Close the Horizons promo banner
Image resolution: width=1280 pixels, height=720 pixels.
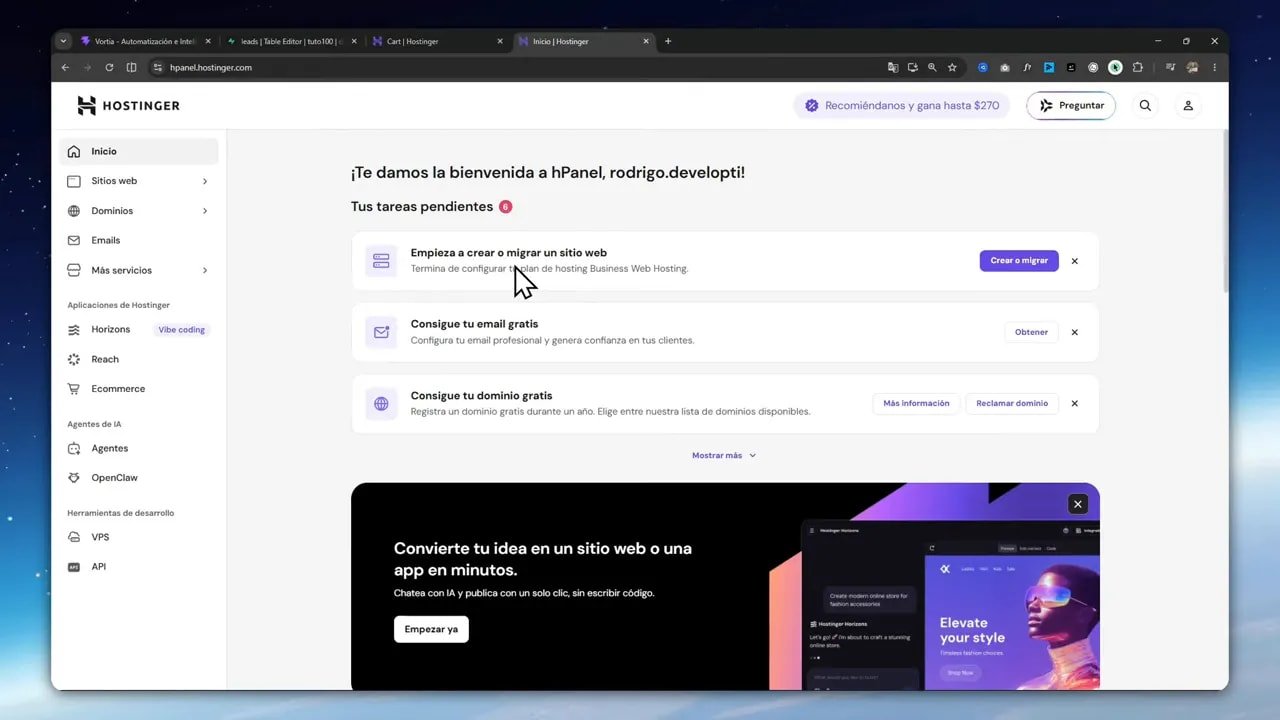(1077, 504)
